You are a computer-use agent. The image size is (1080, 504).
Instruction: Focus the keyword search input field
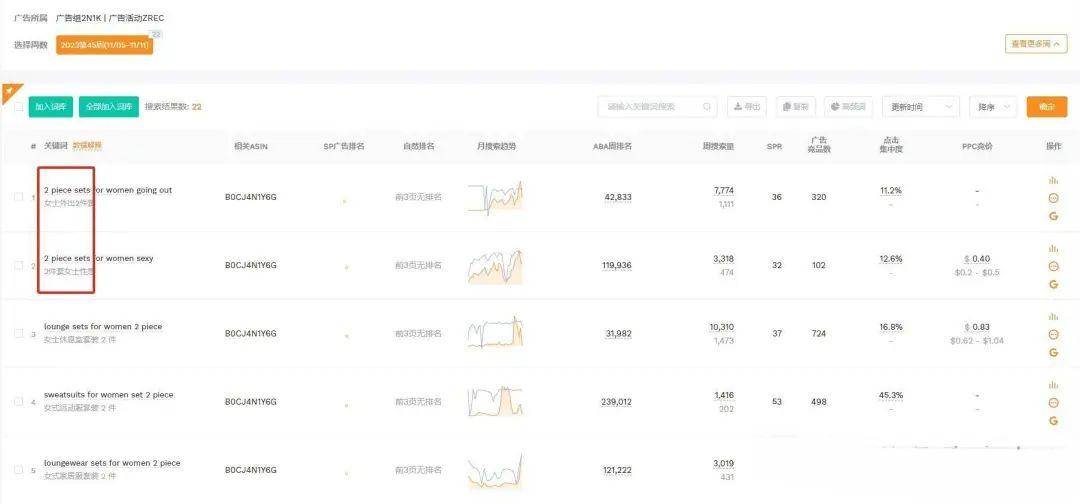tap(657, 107)
